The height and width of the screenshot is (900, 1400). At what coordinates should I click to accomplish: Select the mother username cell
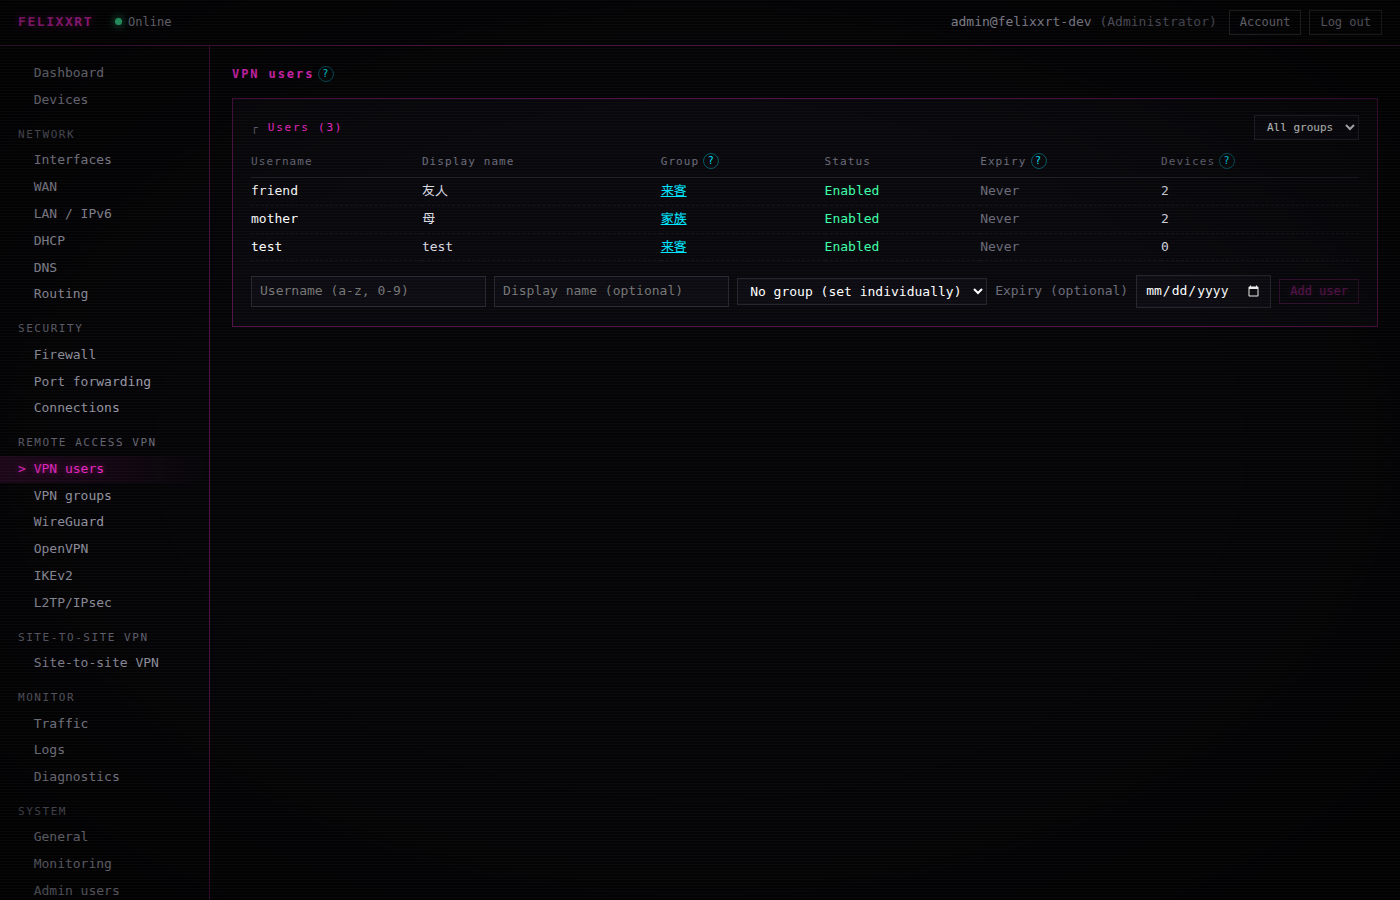[x=275, y=219]
